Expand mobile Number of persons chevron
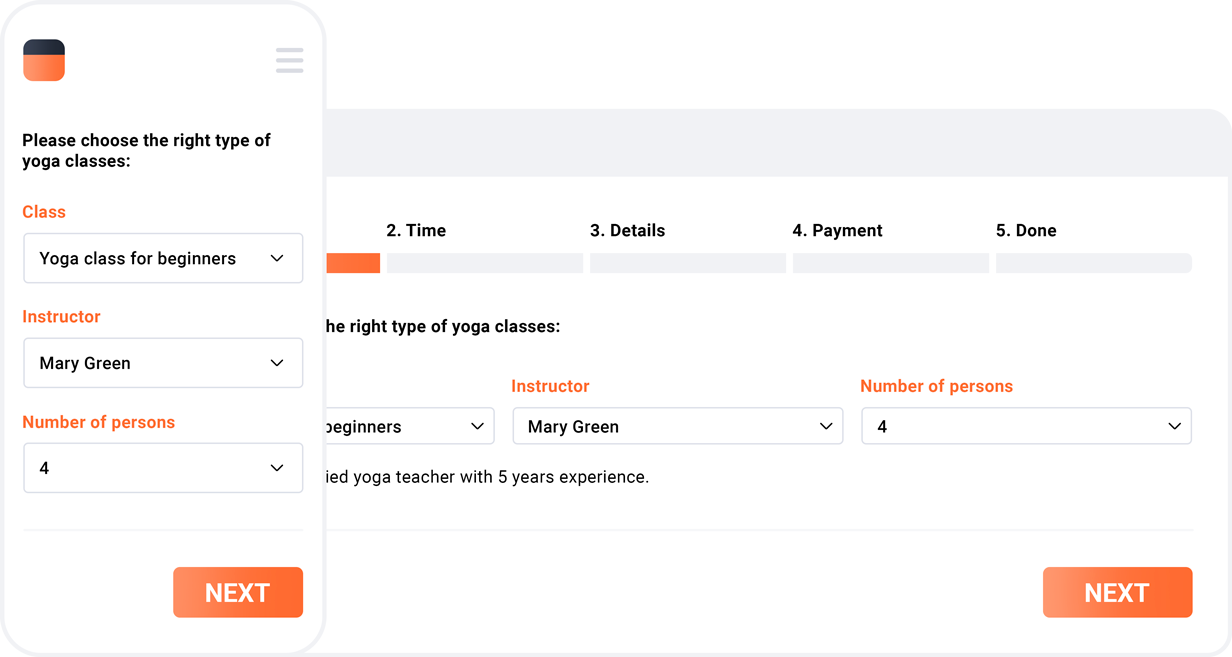 277,468
